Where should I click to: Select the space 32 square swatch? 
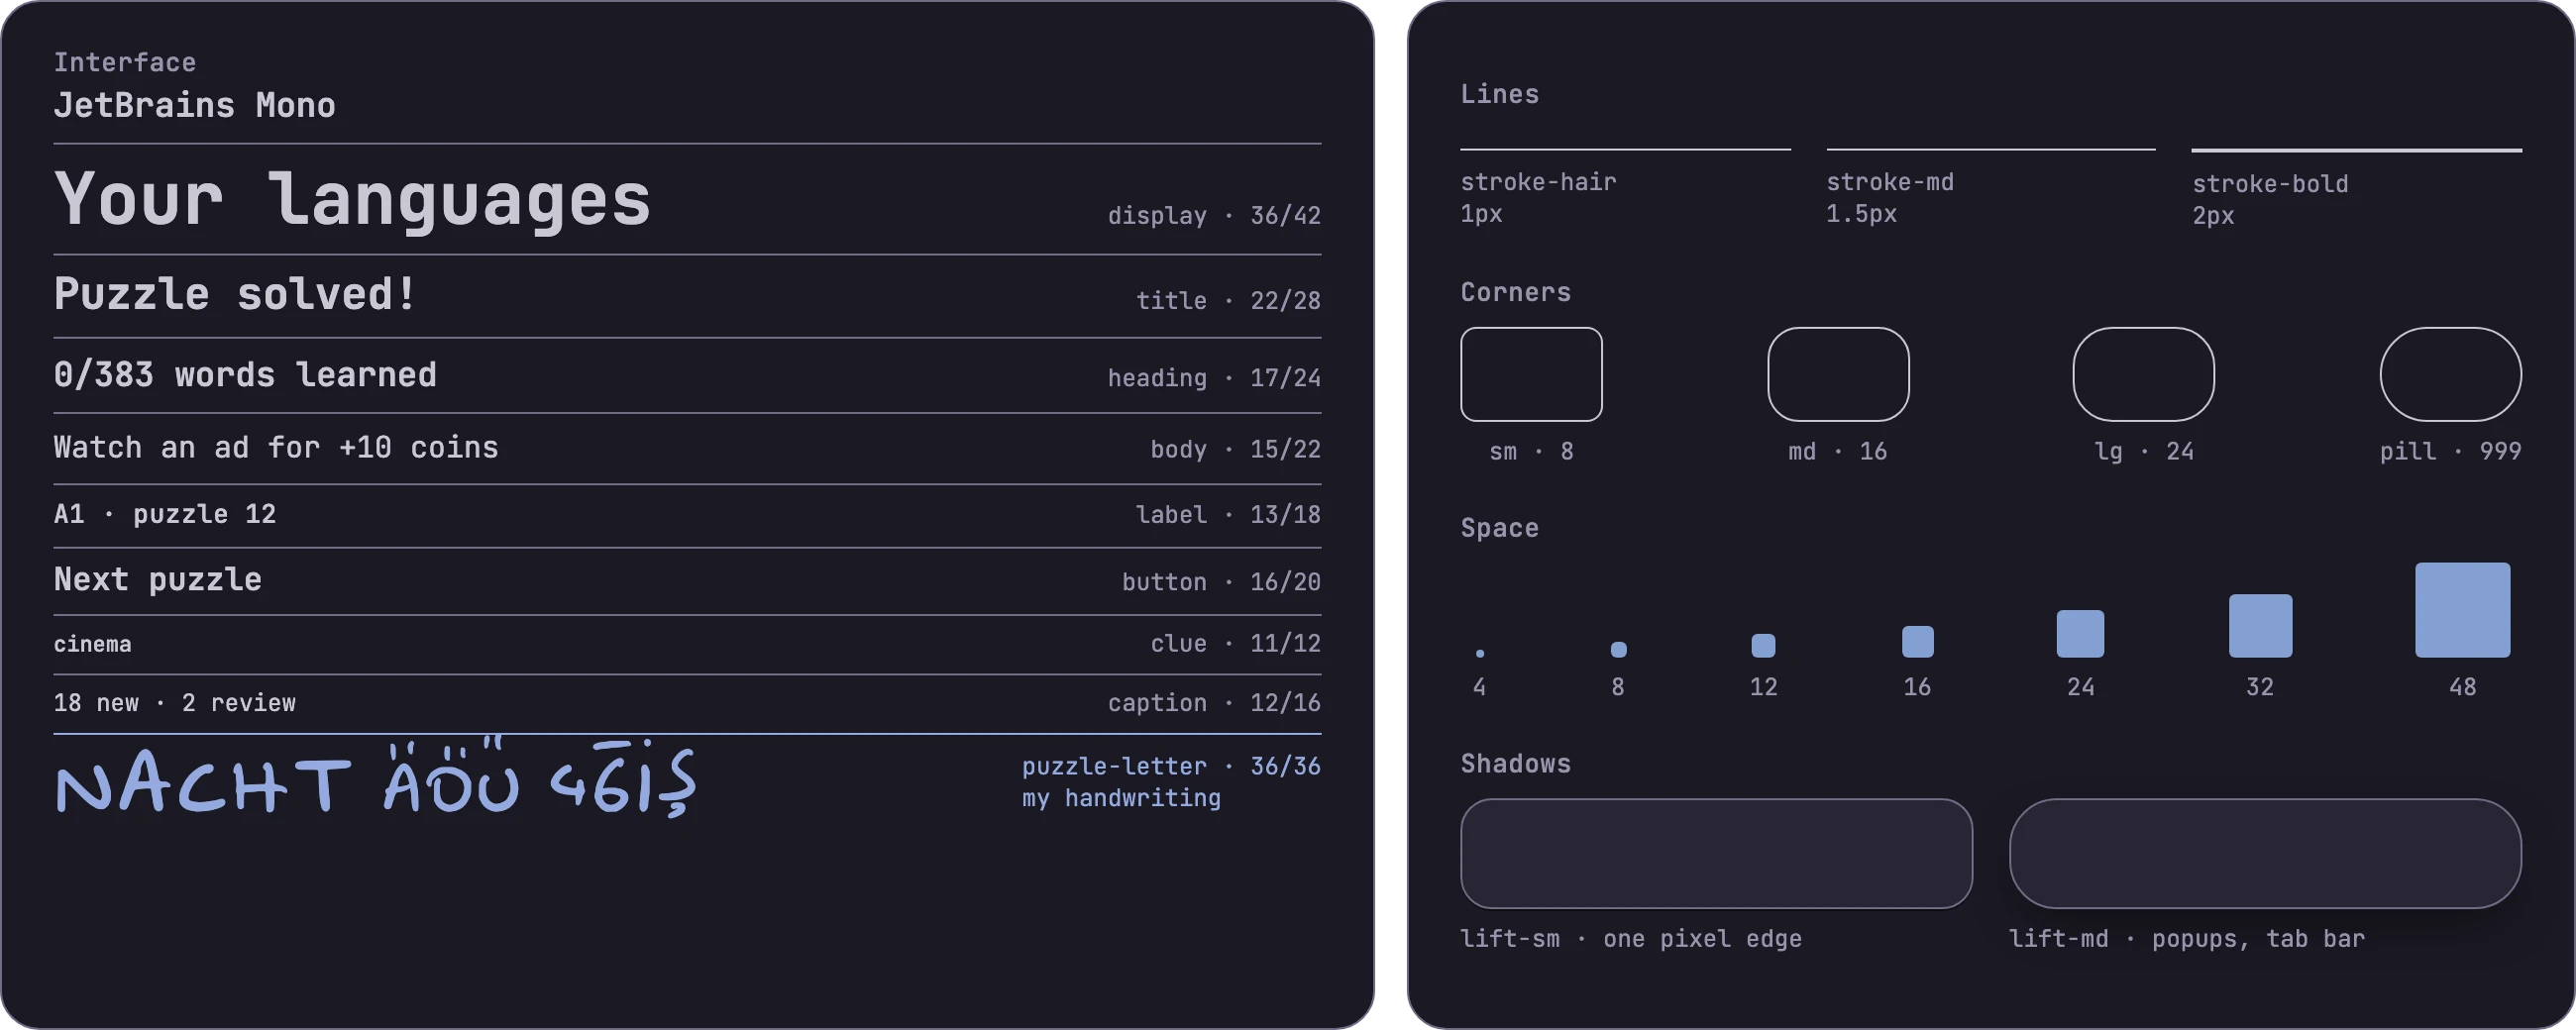click(x=2260, y=626)
